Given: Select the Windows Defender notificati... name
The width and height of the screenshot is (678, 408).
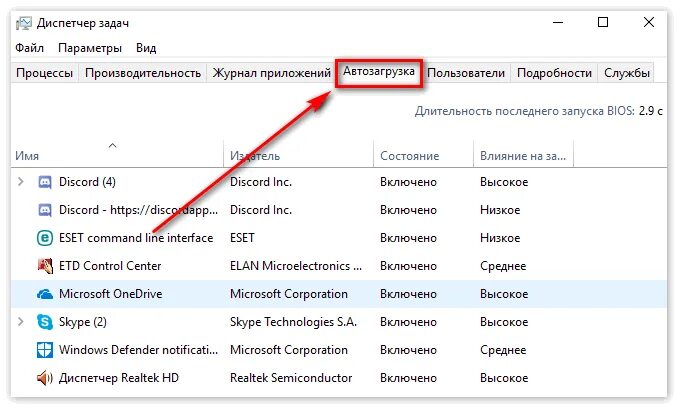Looking at the screenshot, I should click(x=138, y=350).
